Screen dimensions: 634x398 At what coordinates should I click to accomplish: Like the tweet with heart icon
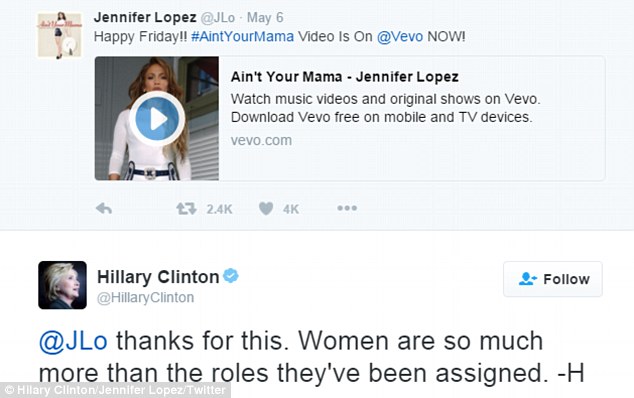pyautogui.click(x=266, y=209)
